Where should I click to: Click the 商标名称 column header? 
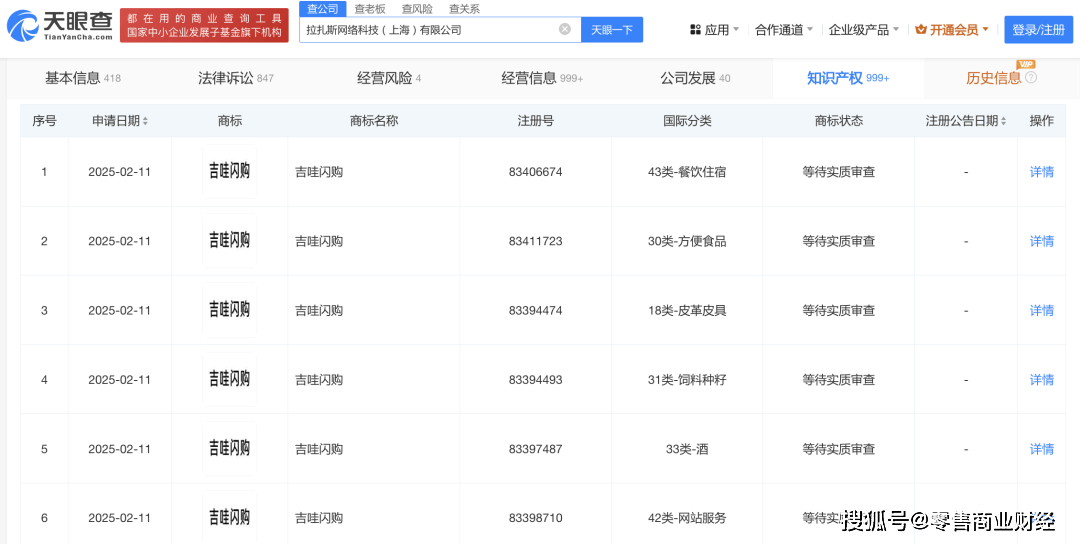[374, 121]
